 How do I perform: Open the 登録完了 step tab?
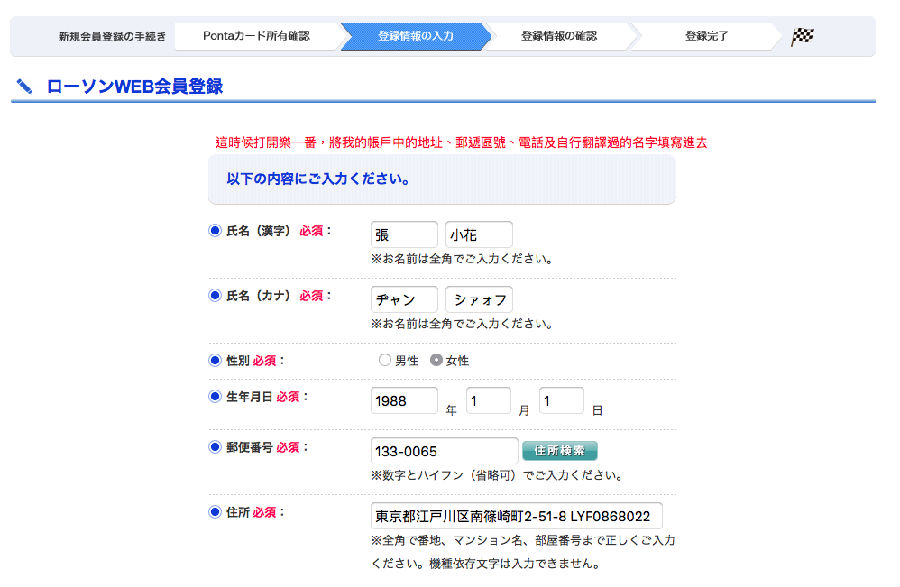pos(707,36)
